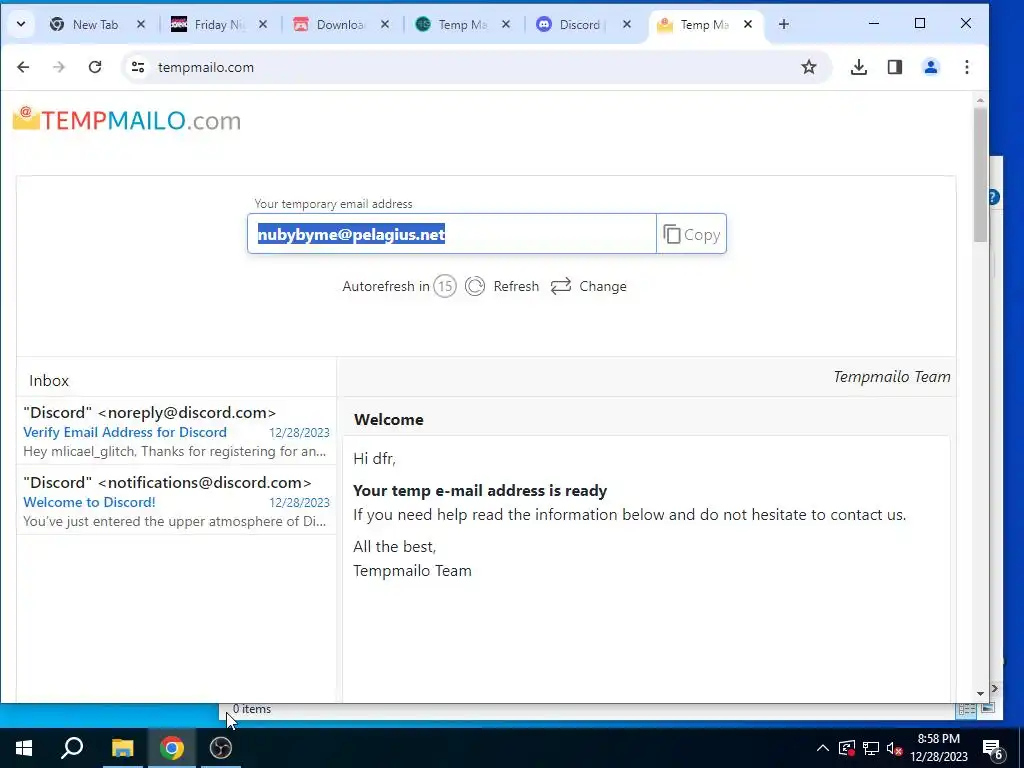Open Chrome downloads icon
This screenshot has width=1024, height=768.
[x=859, y=67]
